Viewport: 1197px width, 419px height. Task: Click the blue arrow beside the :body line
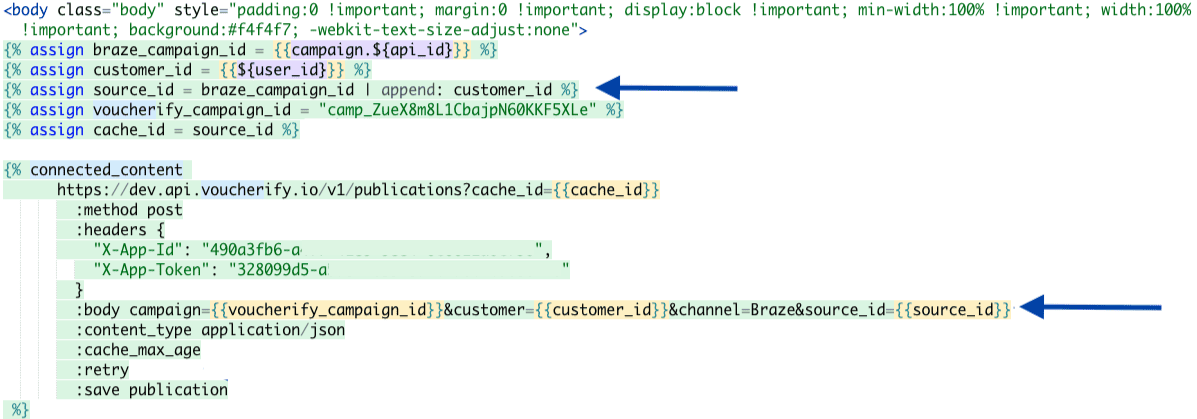coord(1096,308)
